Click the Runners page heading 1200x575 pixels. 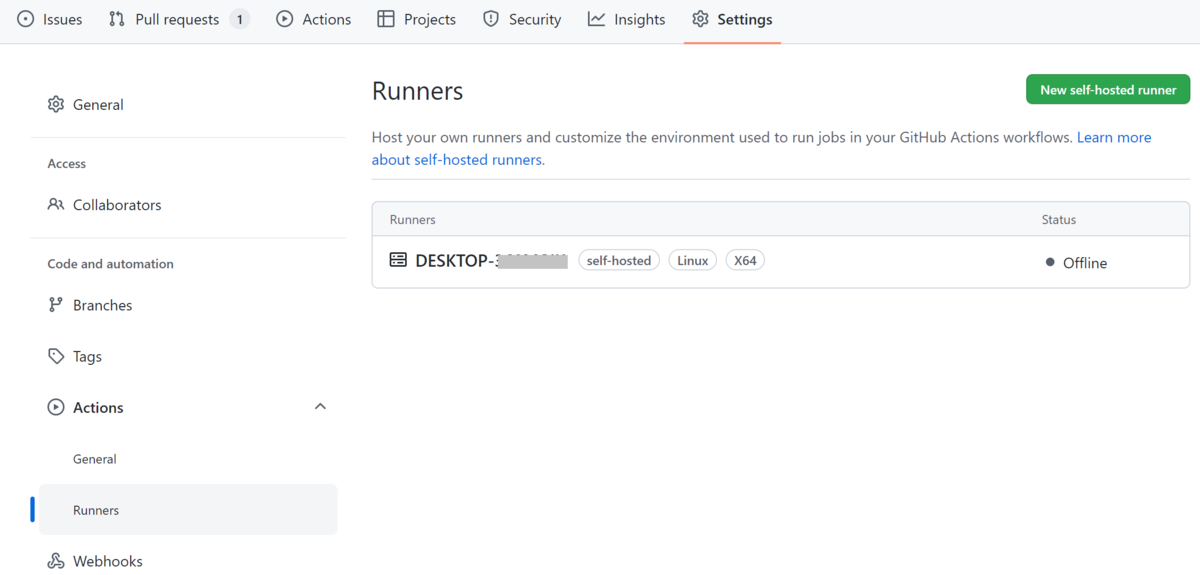[x=418, y=91]
